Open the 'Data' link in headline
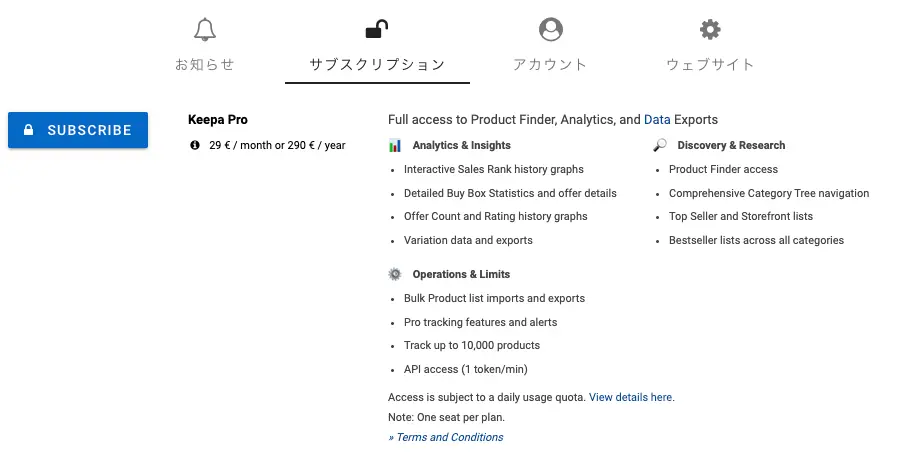 click(657, 119)
